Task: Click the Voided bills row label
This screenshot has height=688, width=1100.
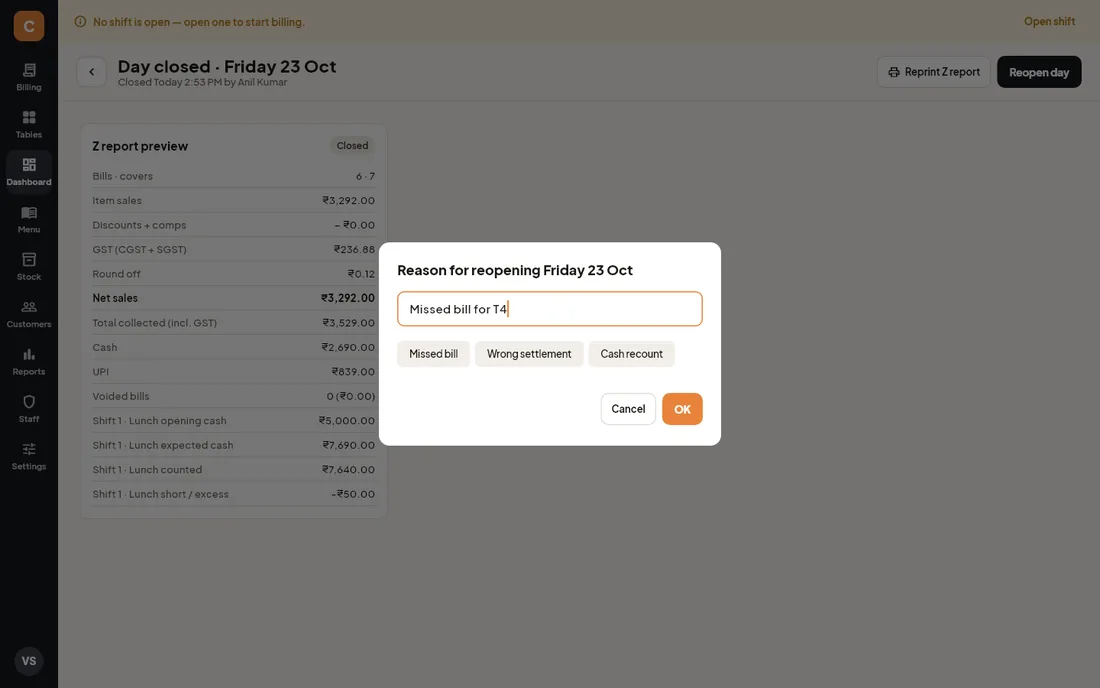Action: (121, 396)
